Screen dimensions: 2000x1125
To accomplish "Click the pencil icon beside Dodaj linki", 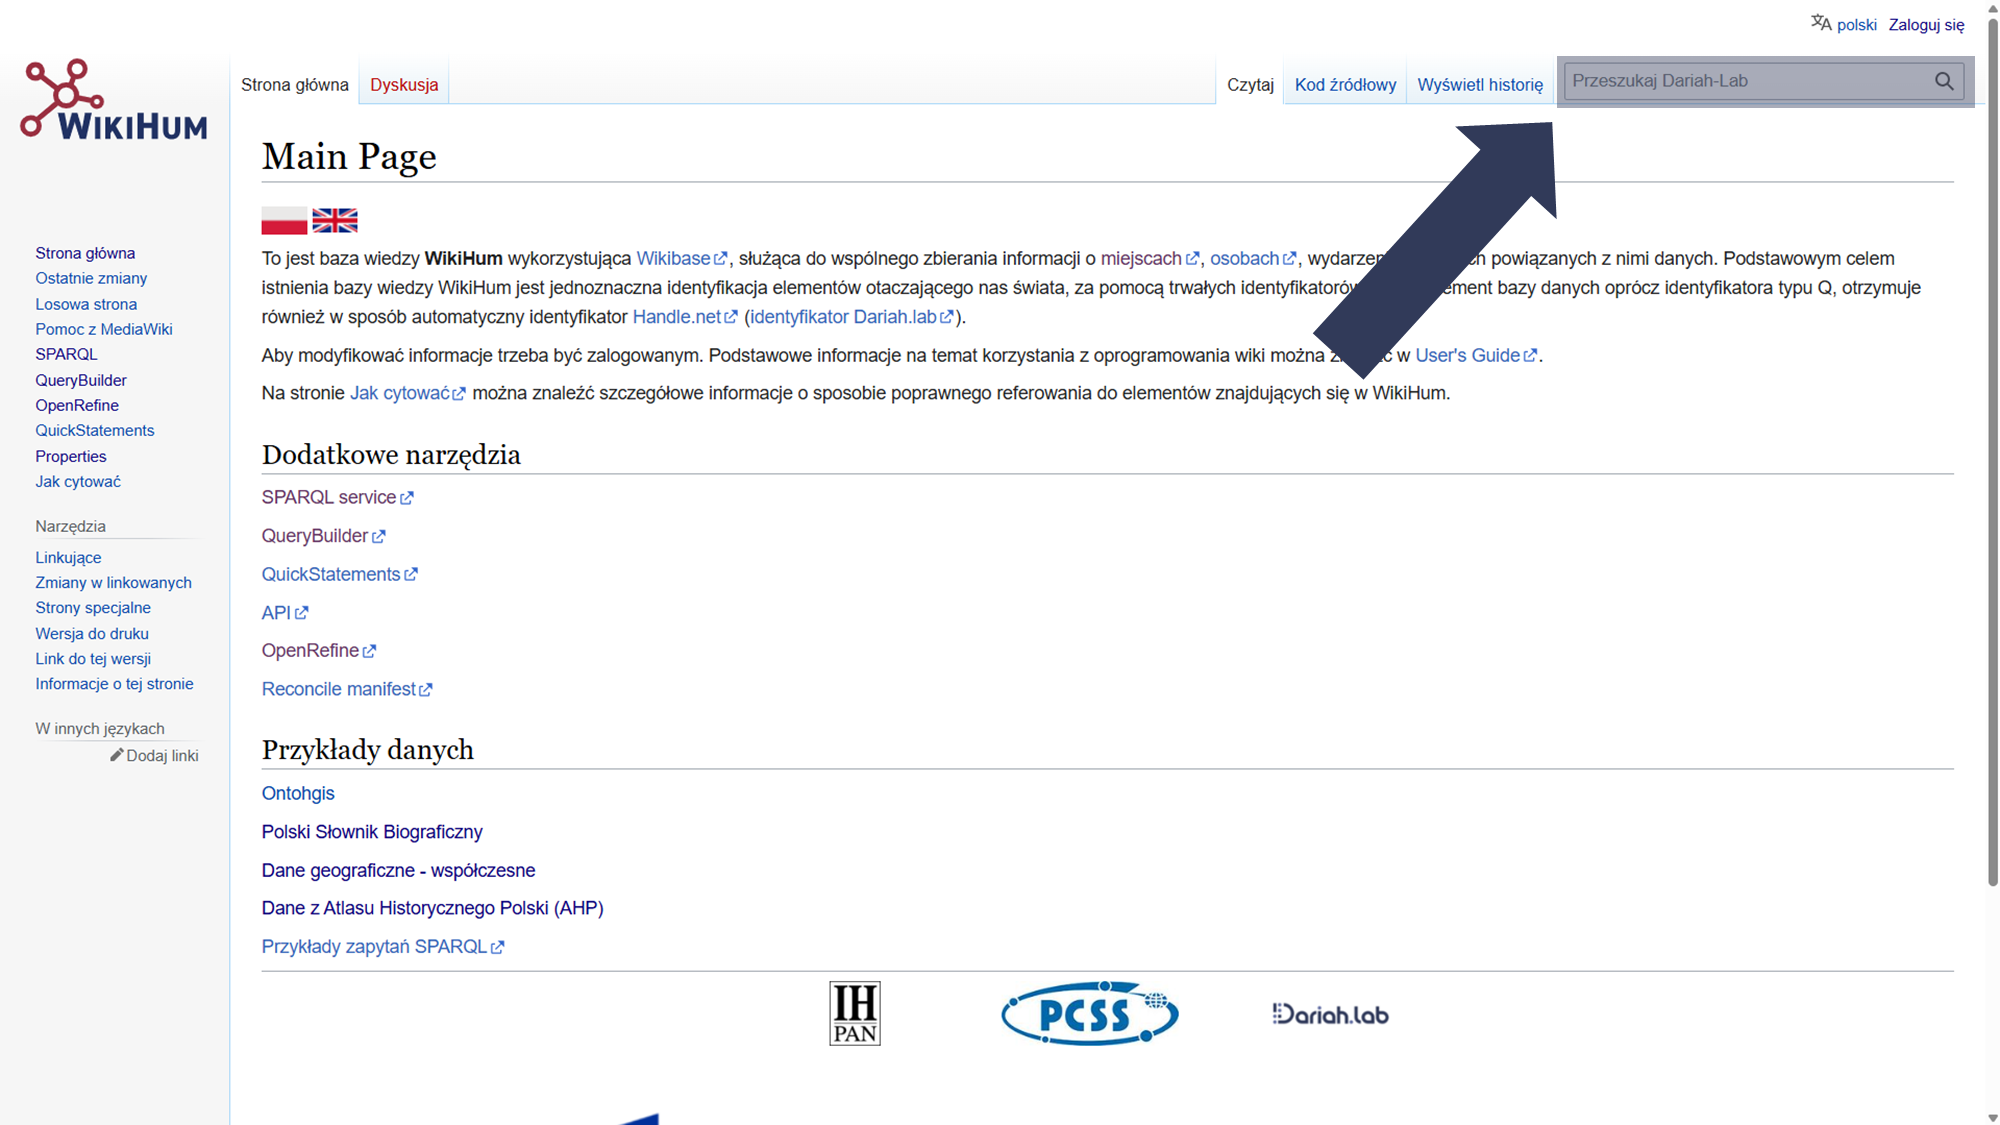I will [116, 755].
